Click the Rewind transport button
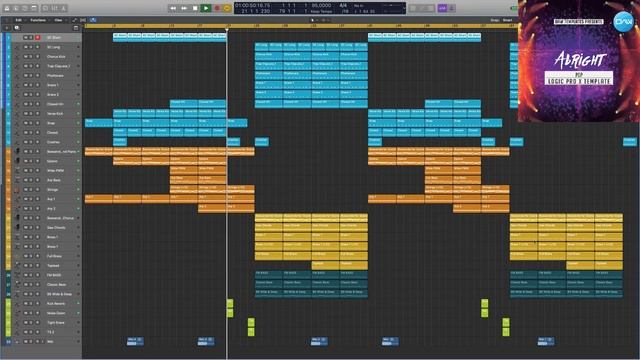Viewport: 640px width, 360px height. [x=173, y=8]
